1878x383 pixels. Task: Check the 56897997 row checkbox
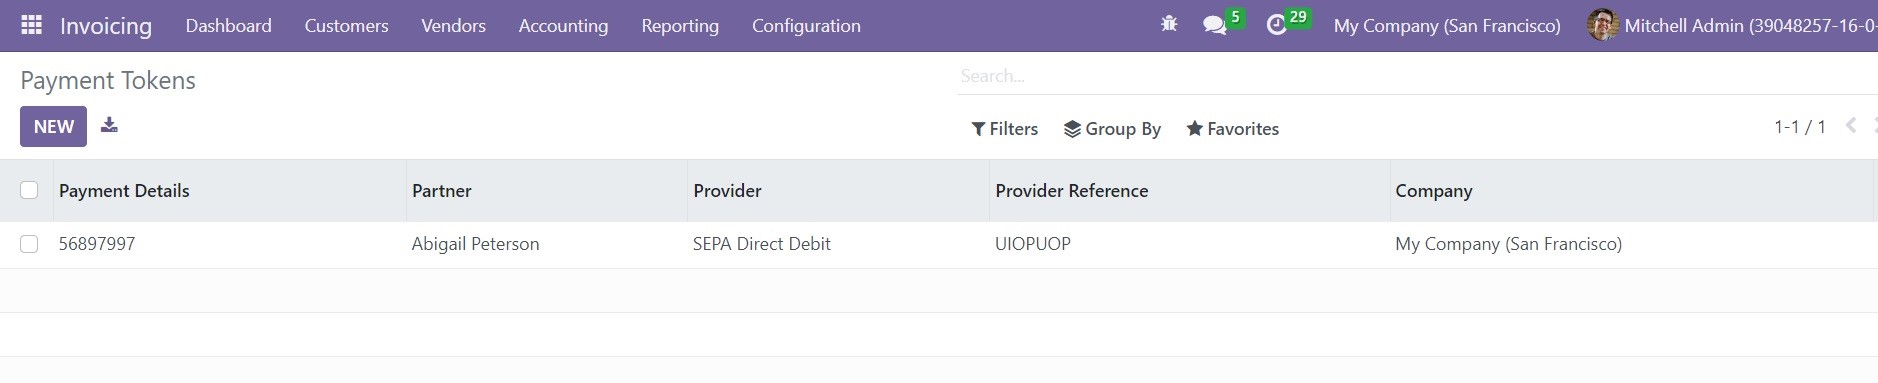(x=29, y=244)
